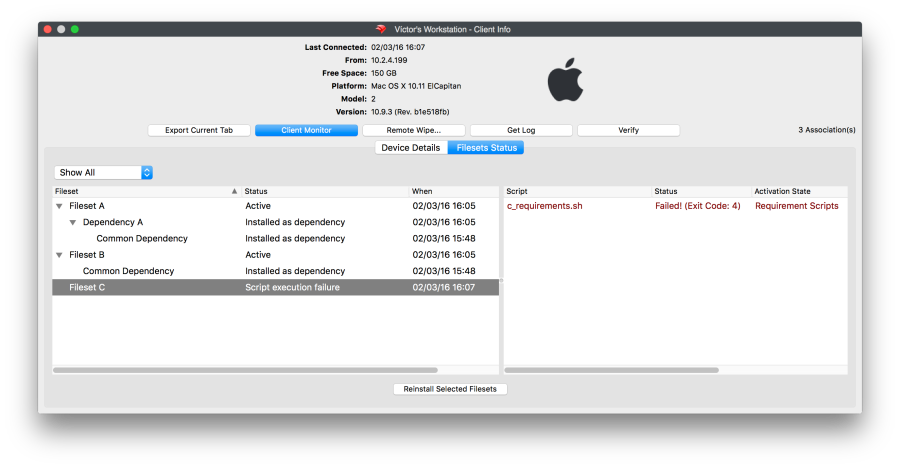Open the Show All filter dropdown
The image size is (900, 468).
point(103,172)
